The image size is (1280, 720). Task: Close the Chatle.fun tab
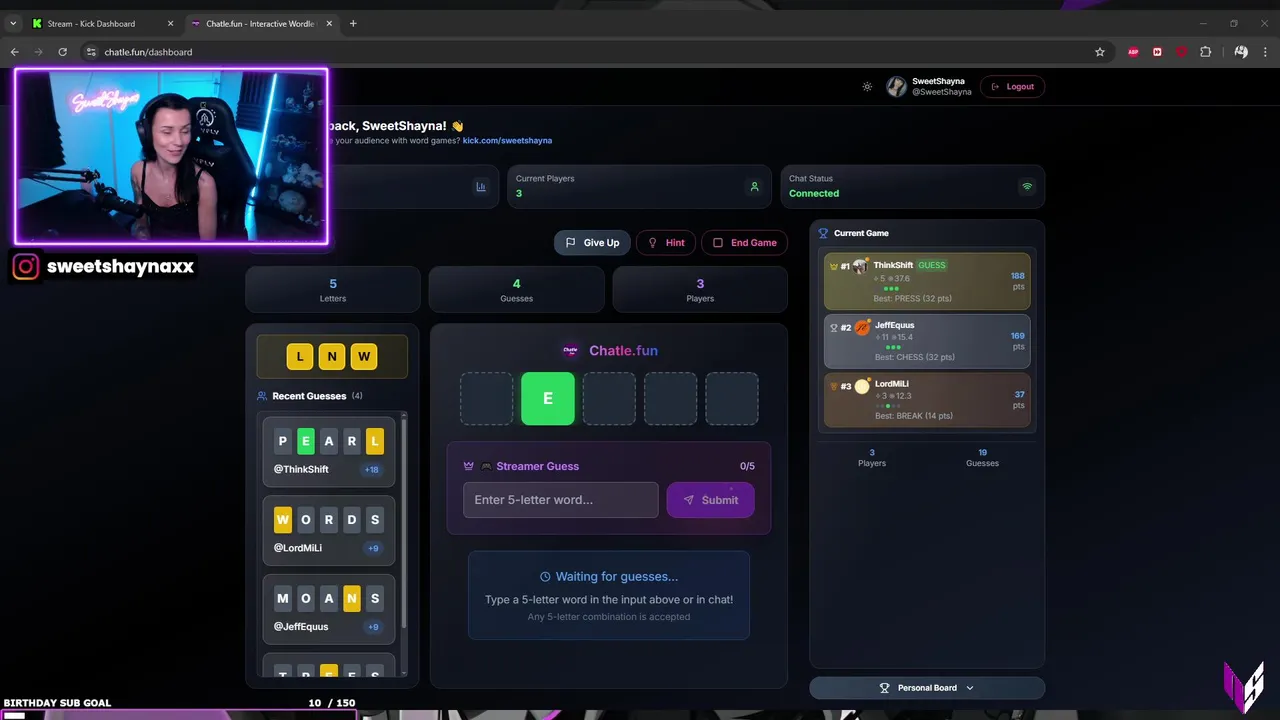330,23
